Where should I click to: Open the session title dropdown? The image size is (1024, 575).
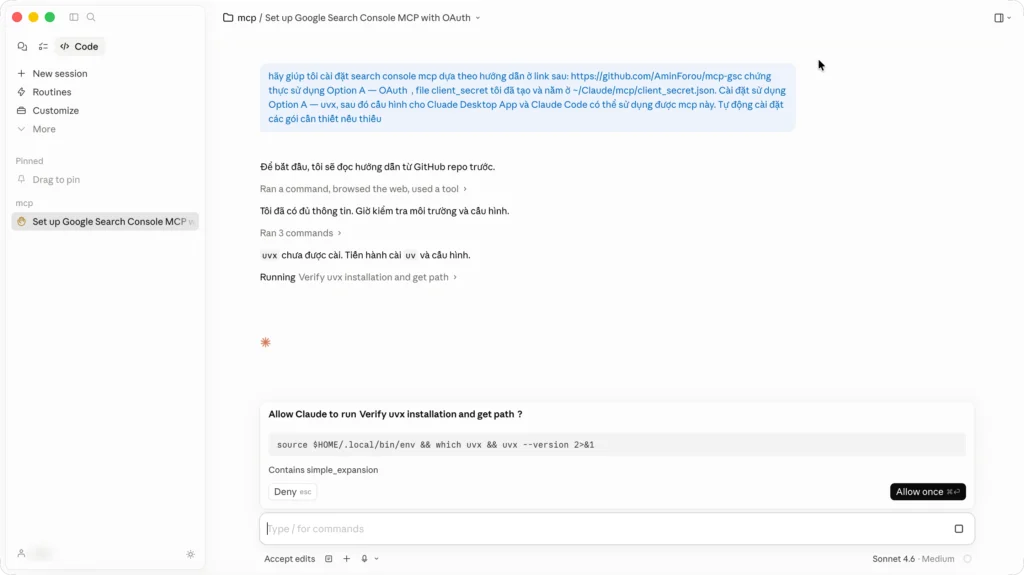(478, 18)
